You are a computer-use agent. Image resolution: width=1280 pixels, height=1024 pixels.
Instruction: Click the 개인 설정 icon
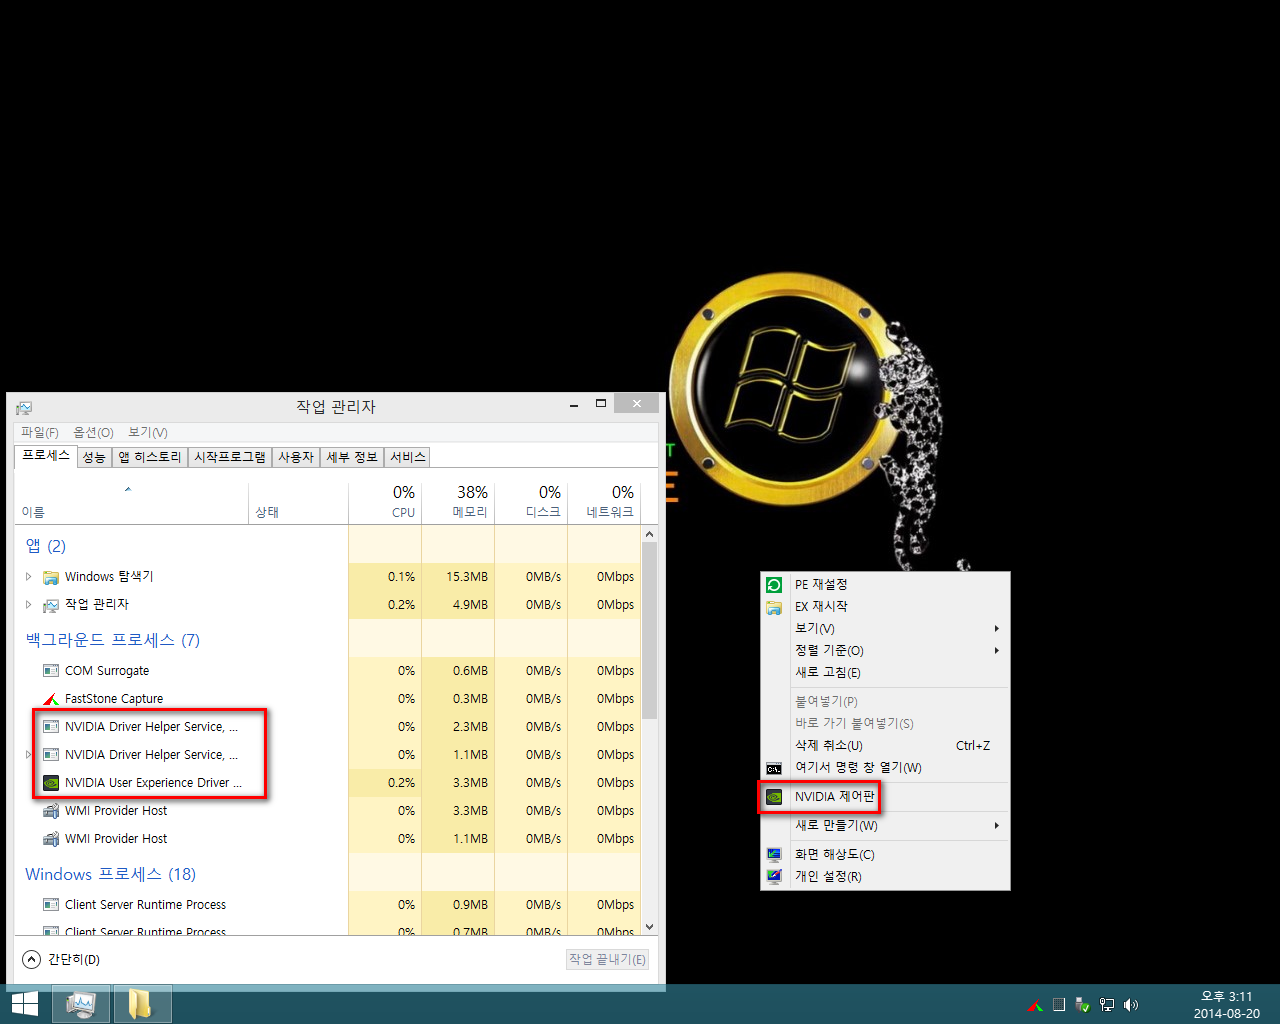pos(774,877)
